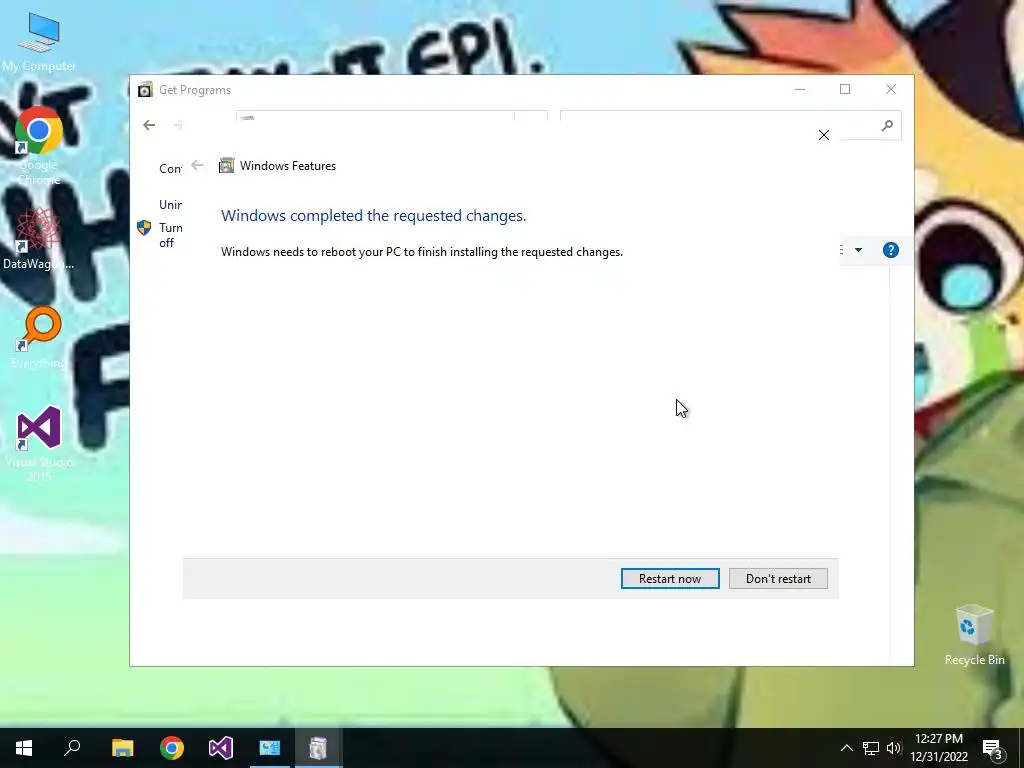This screenshot has height=768, width=1024.
Task: Expand the view options dropdown arrow
Action: [859, 250]
